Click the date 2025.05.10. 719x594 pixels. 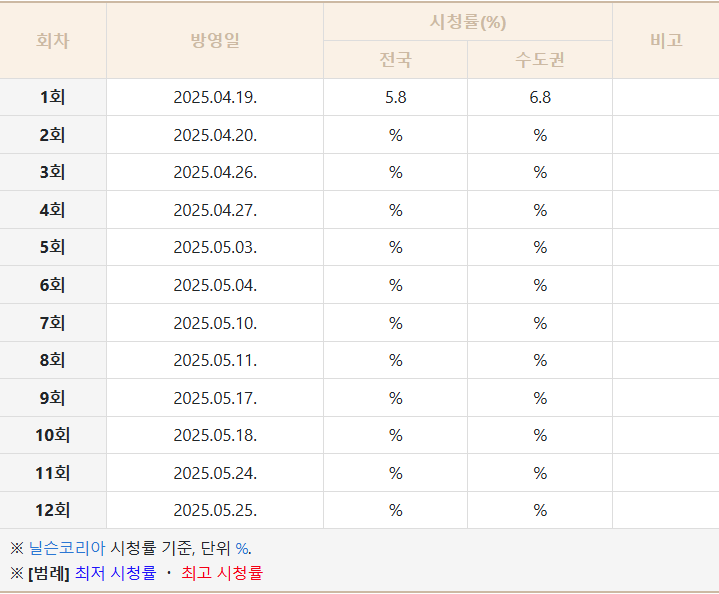pyautogui.click(x=215, y=323)
